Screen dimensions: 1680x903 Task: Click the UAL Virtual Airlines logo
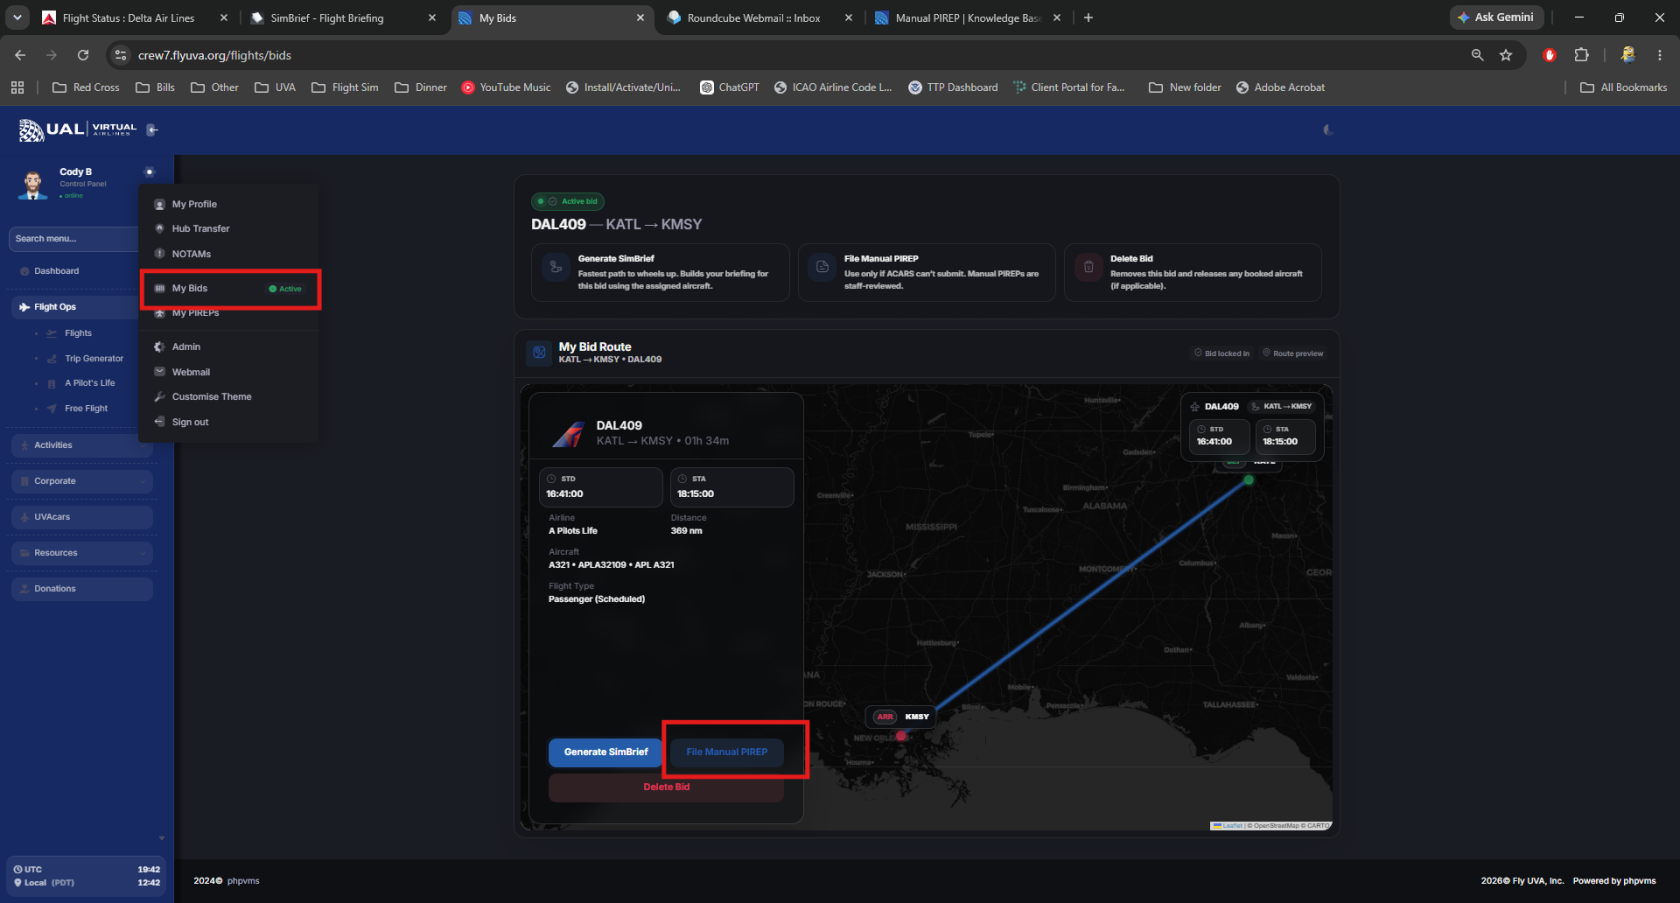click(x=78, y=130)
